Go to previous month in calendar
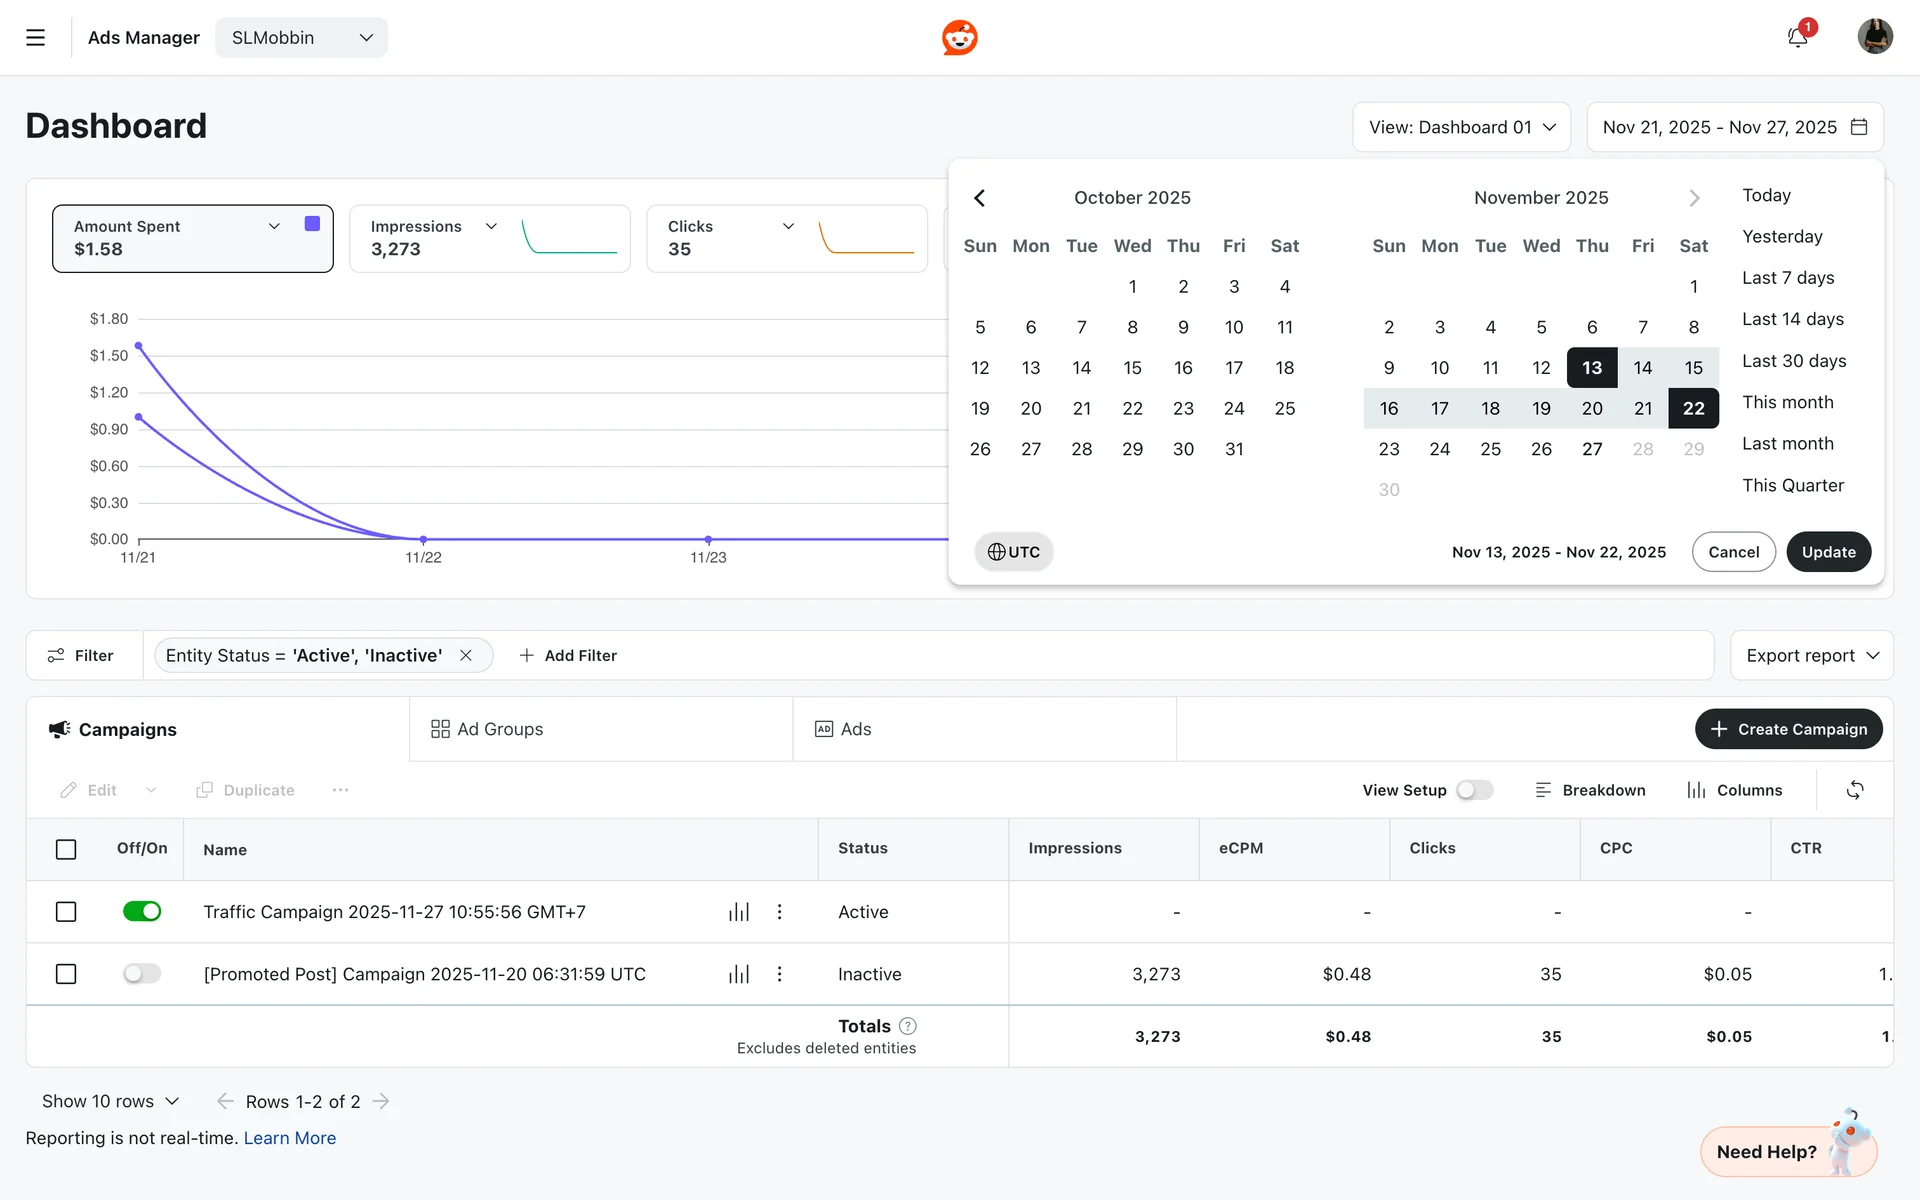 (x=980, y=198)
